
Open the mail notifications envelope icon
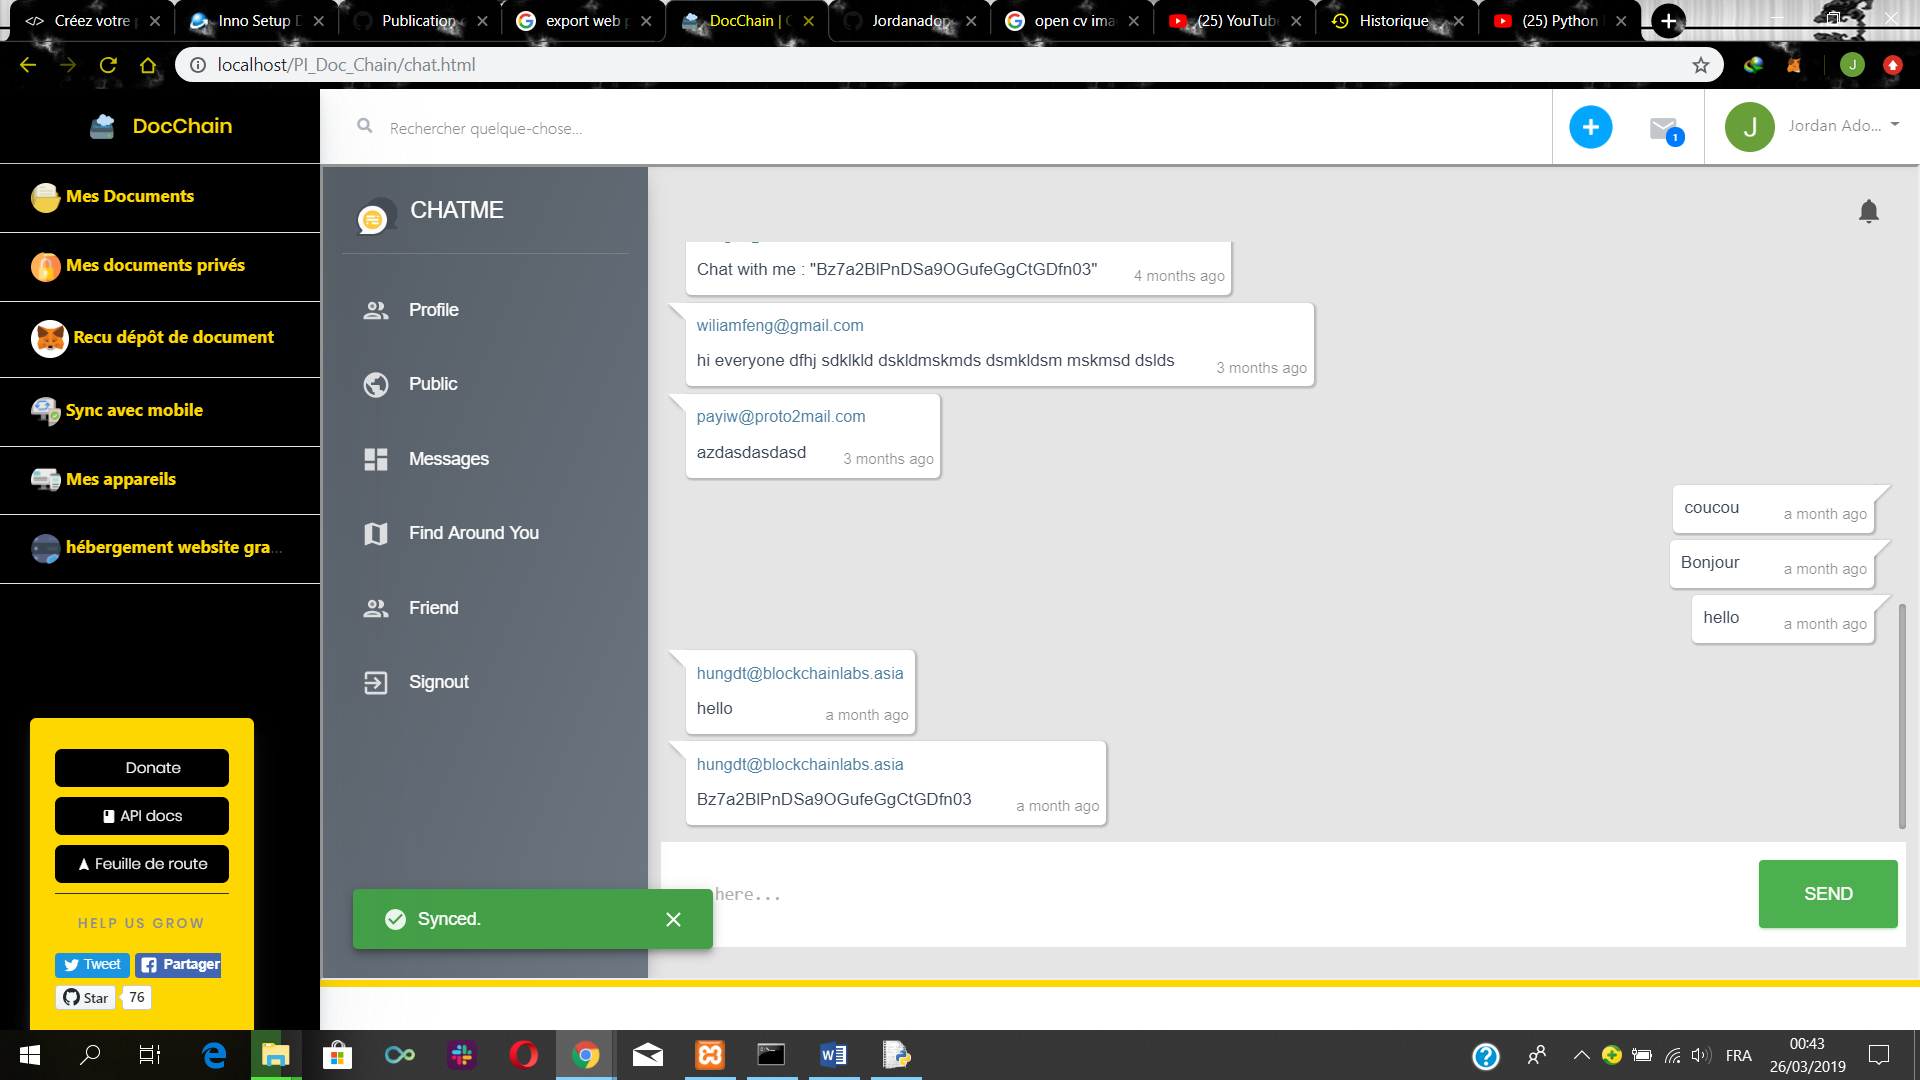(x=1664, y=128)
